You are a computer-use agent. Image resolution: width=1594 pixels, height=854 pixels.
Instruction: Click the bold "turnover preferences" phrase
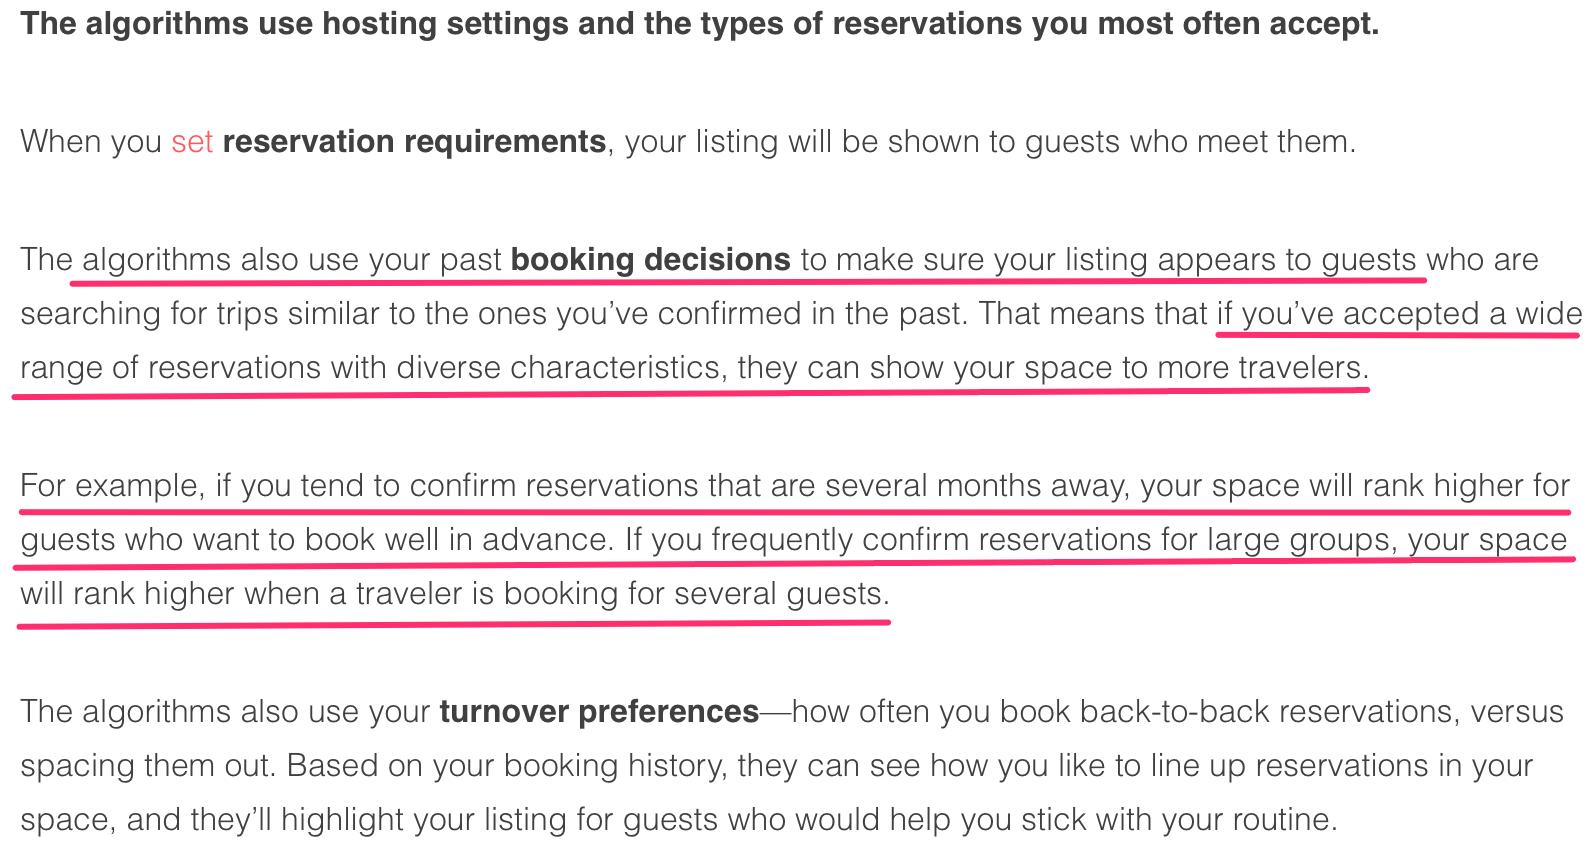click(599, 712)
